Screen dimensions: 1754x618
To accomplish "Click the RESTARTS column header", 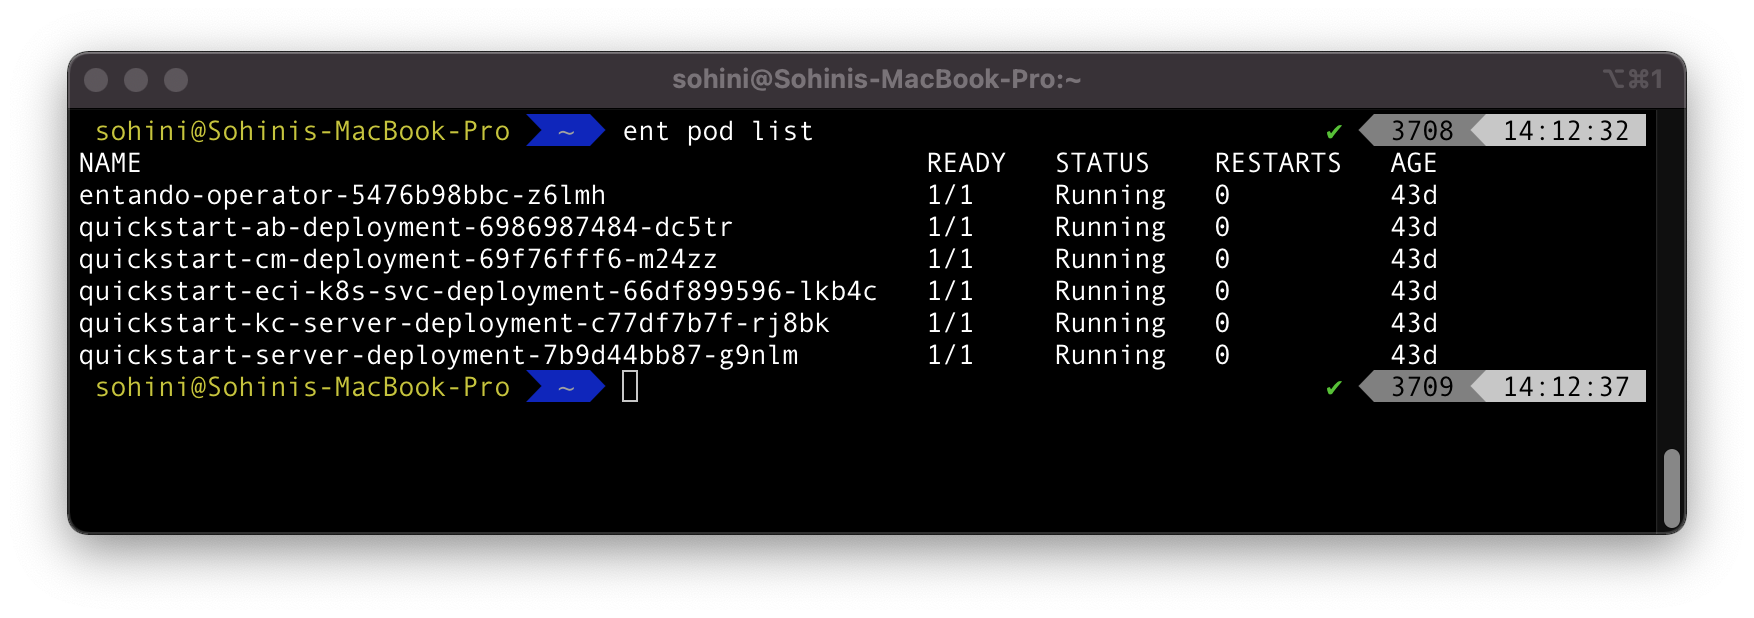I will click(1278, 163).
